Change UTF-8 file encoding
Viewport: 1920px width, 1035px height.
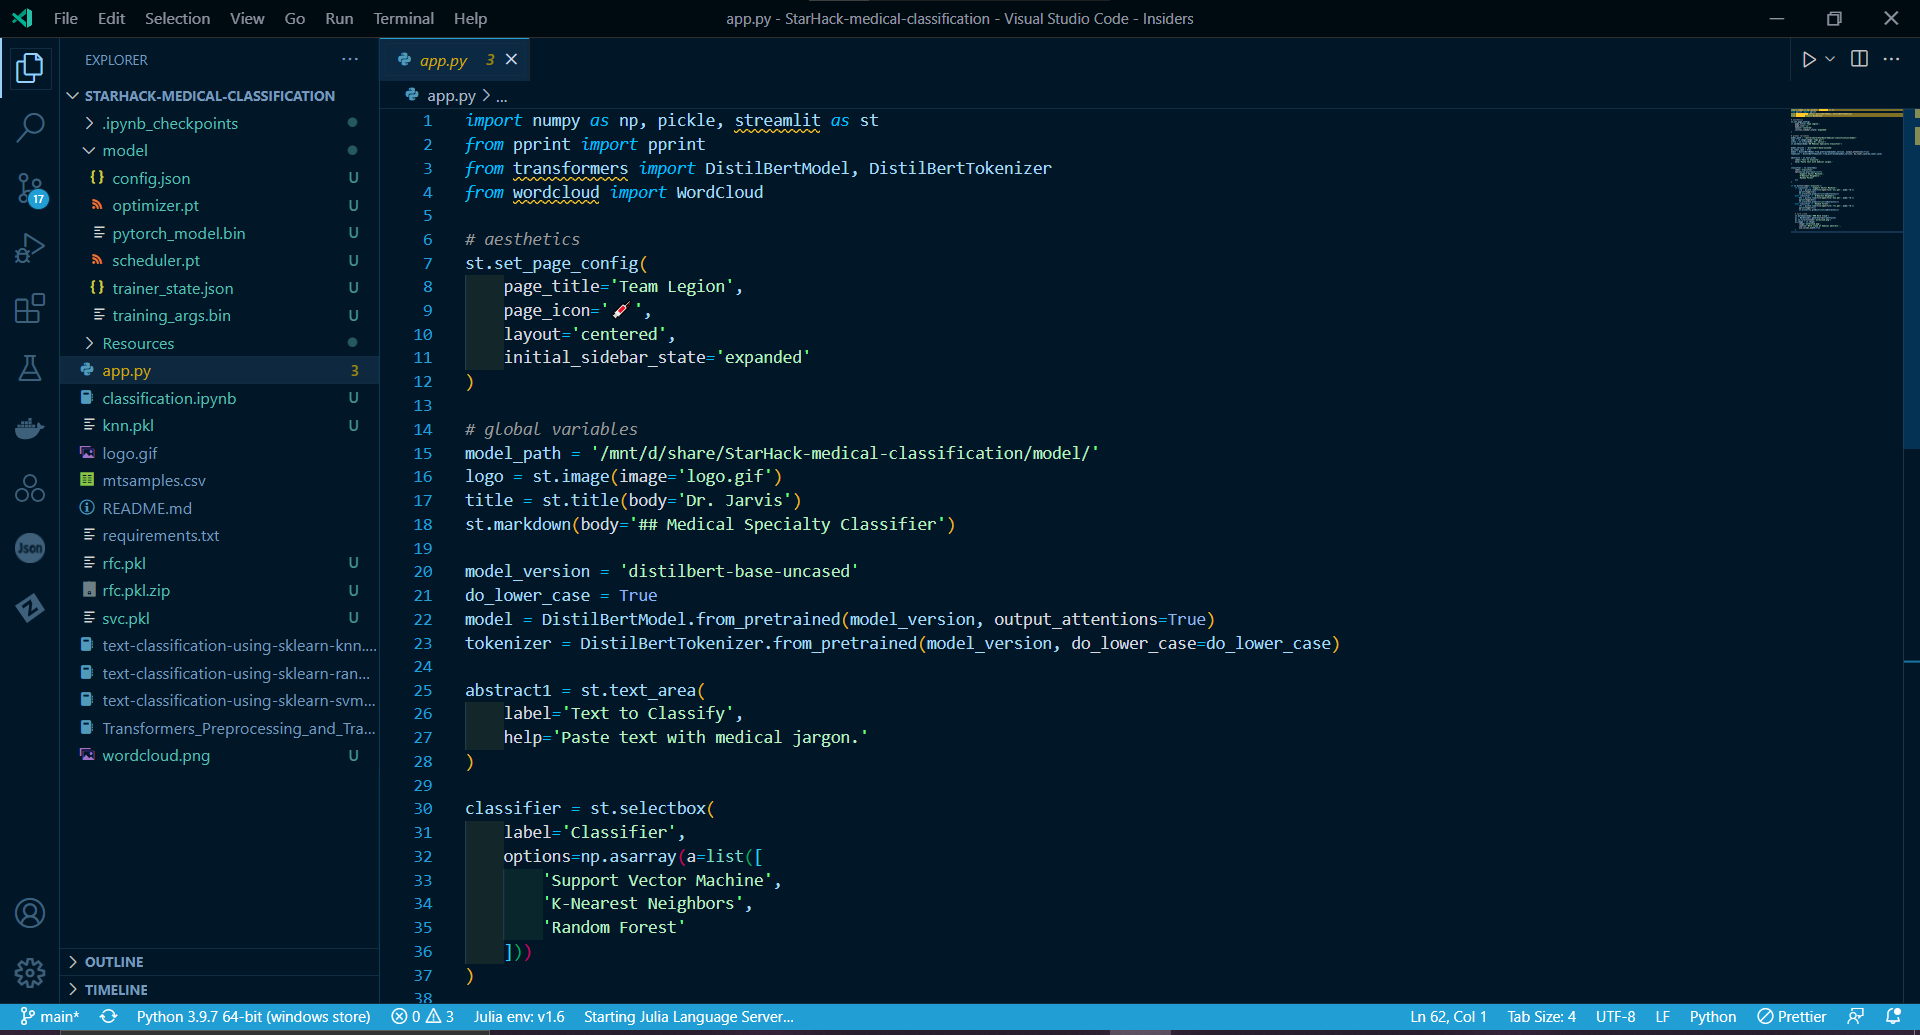point(1615,1016)
